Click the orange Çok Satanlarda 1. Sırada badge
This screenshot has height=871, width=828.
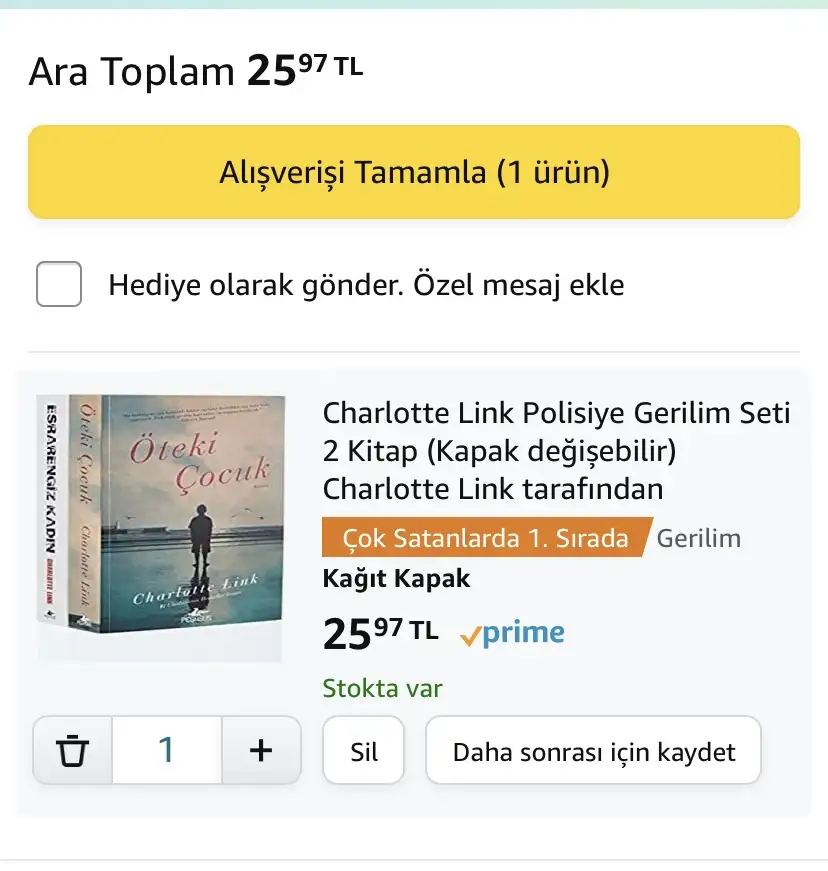click(487, 537)
